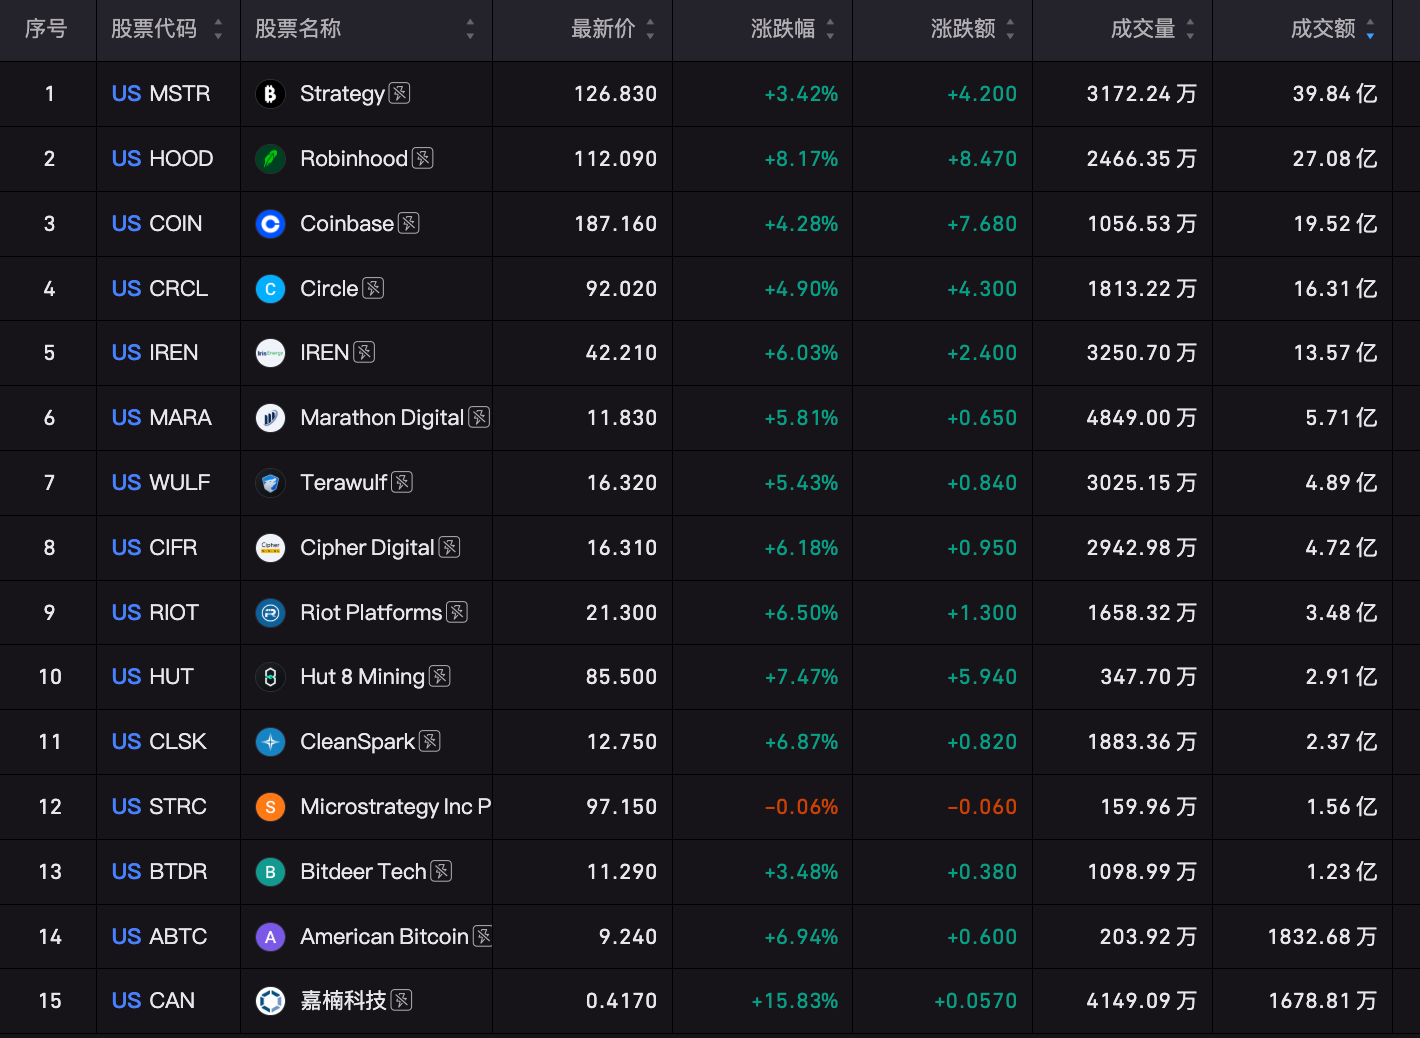Click the 序号 column header

pyautogui.click(x=46, y=29)
